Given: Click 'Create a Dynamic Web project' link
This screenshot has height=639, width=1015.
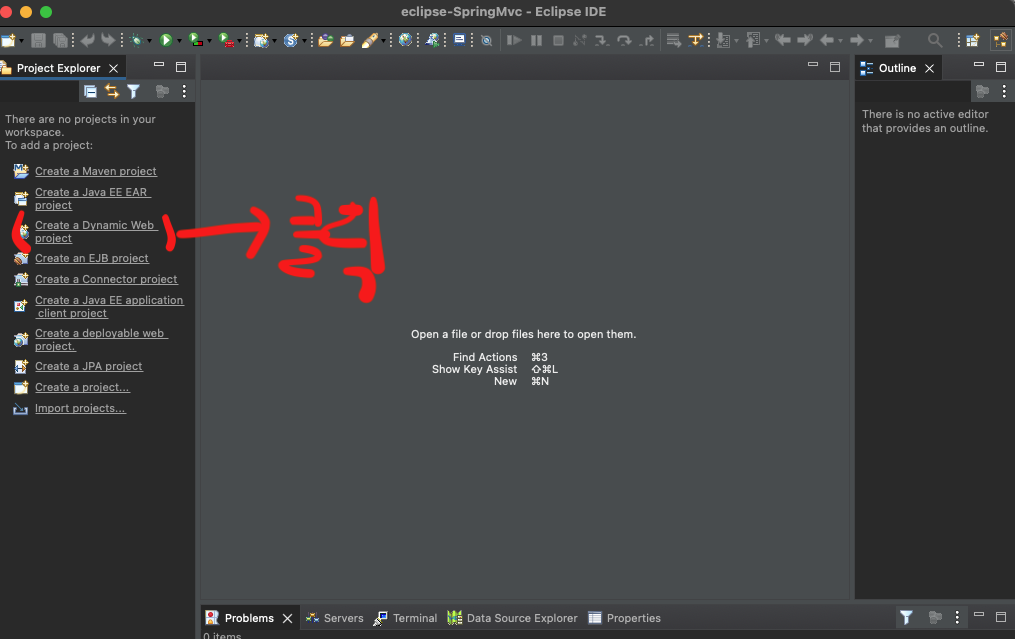Looking at the screenshot, I should pyautogui.click(x=96, y=232).
